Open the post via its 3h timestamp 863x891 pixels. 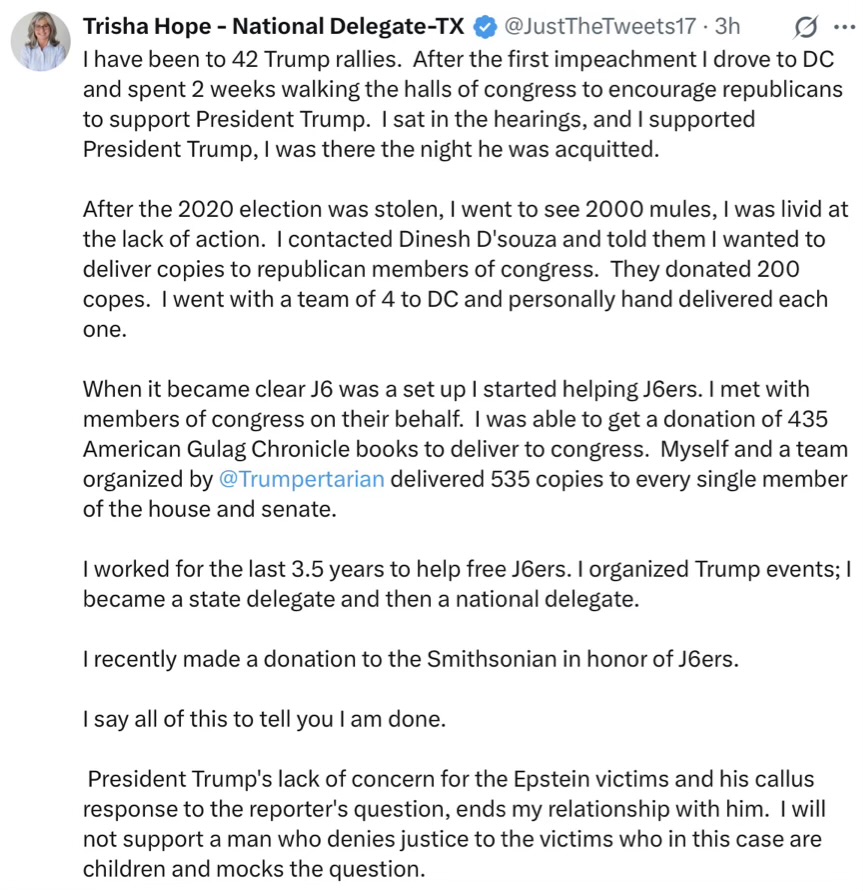click(727, 26)
